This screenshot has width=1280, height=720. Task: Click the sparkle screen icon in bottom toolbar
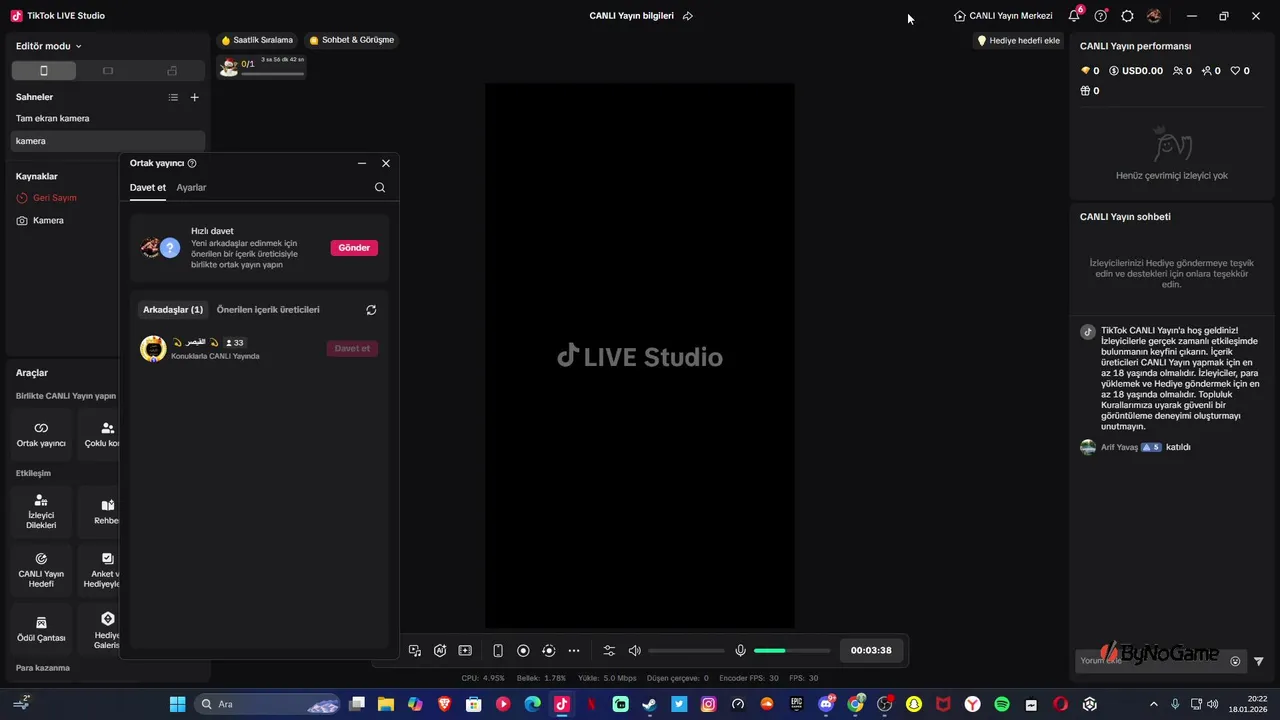click(465, 650)
